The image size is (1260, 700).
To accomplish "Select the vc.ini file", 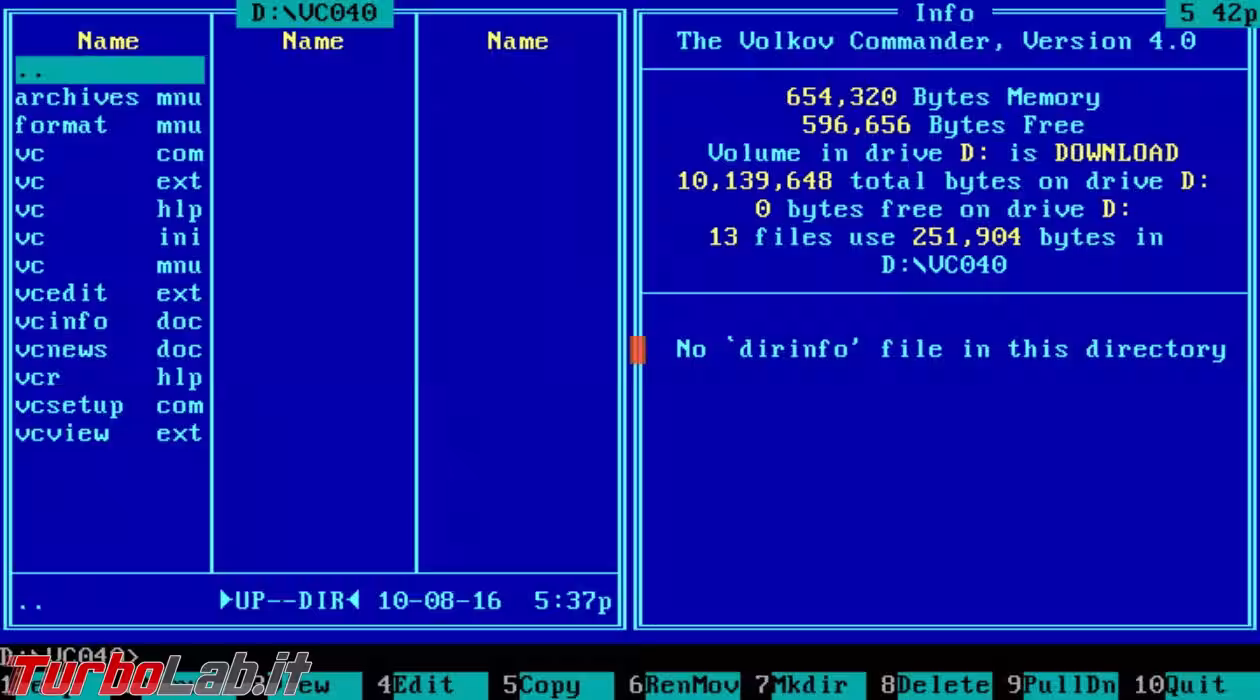I will tap(109, 238).
